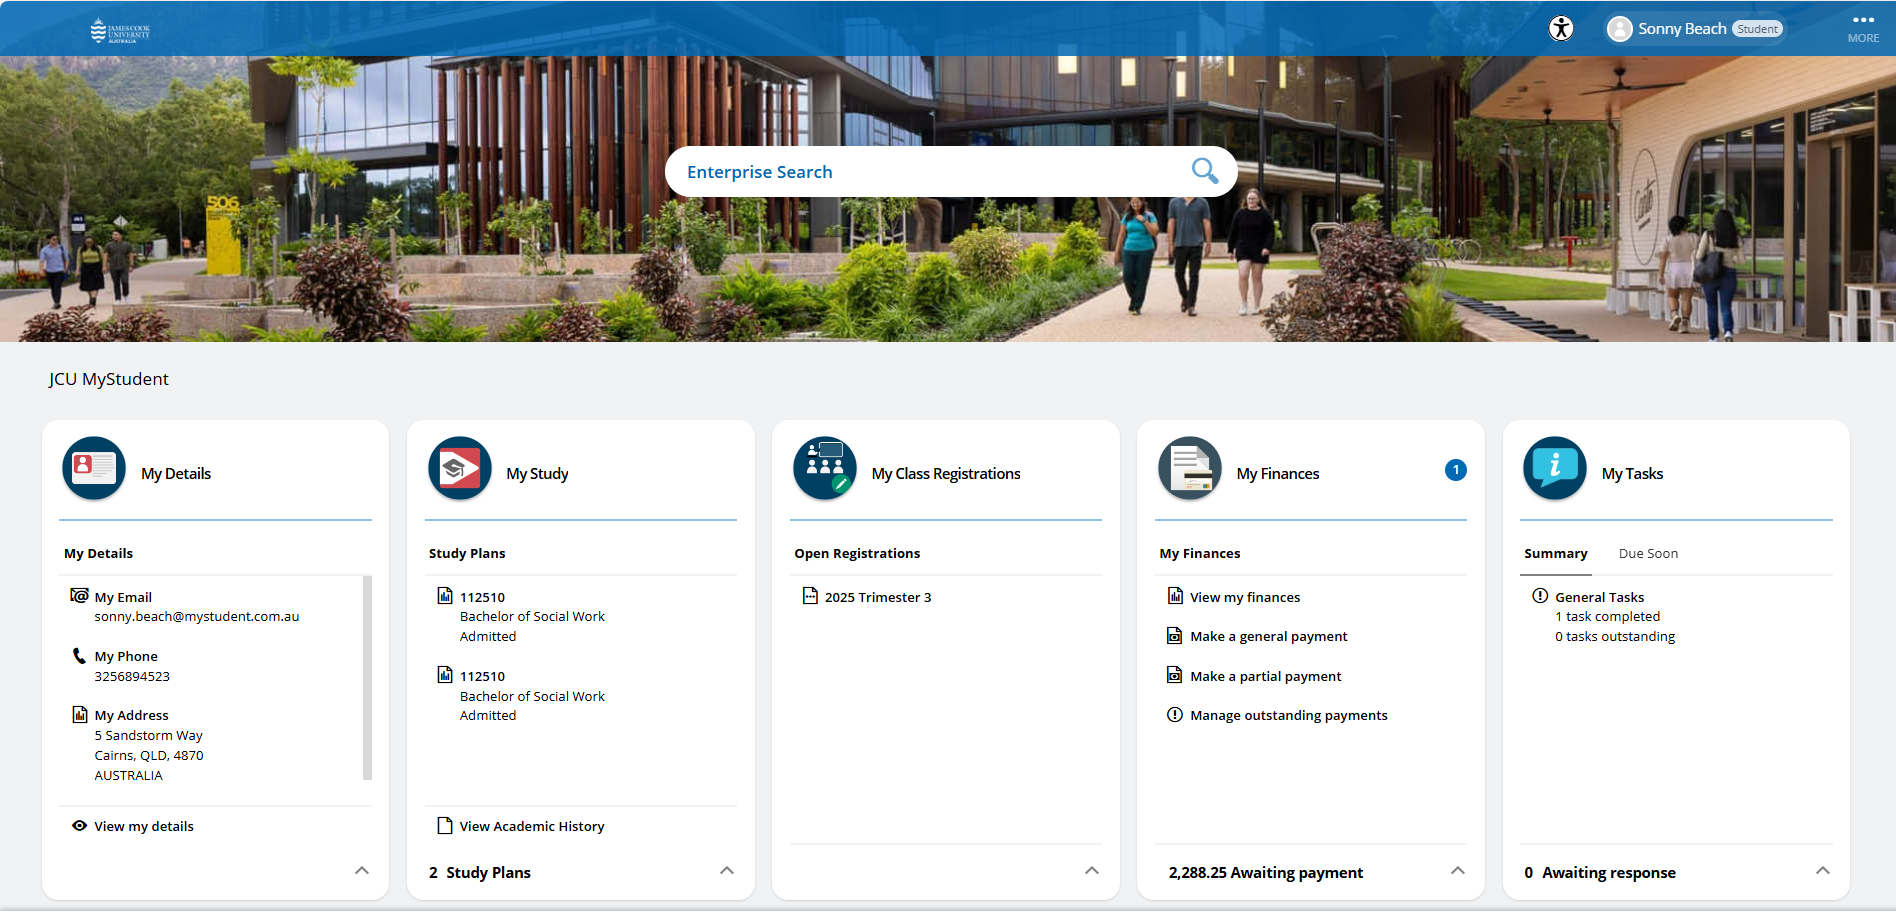Viewport: 1896px width, 912px height.
Task: Click the My Finances card title
Action: coord(1278,474)
